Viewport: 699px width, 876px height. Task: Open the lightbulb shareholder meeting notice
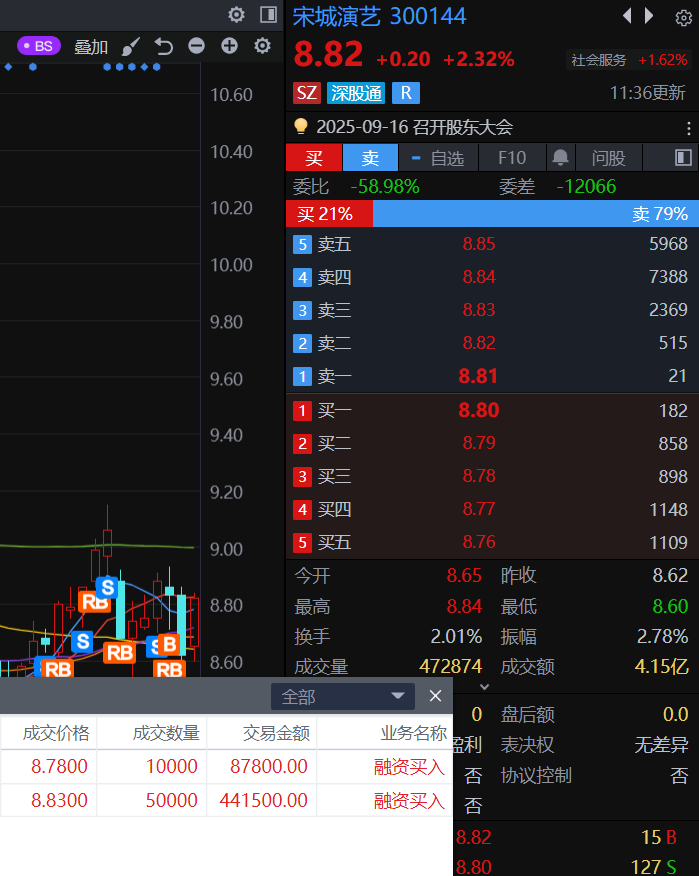403,127
